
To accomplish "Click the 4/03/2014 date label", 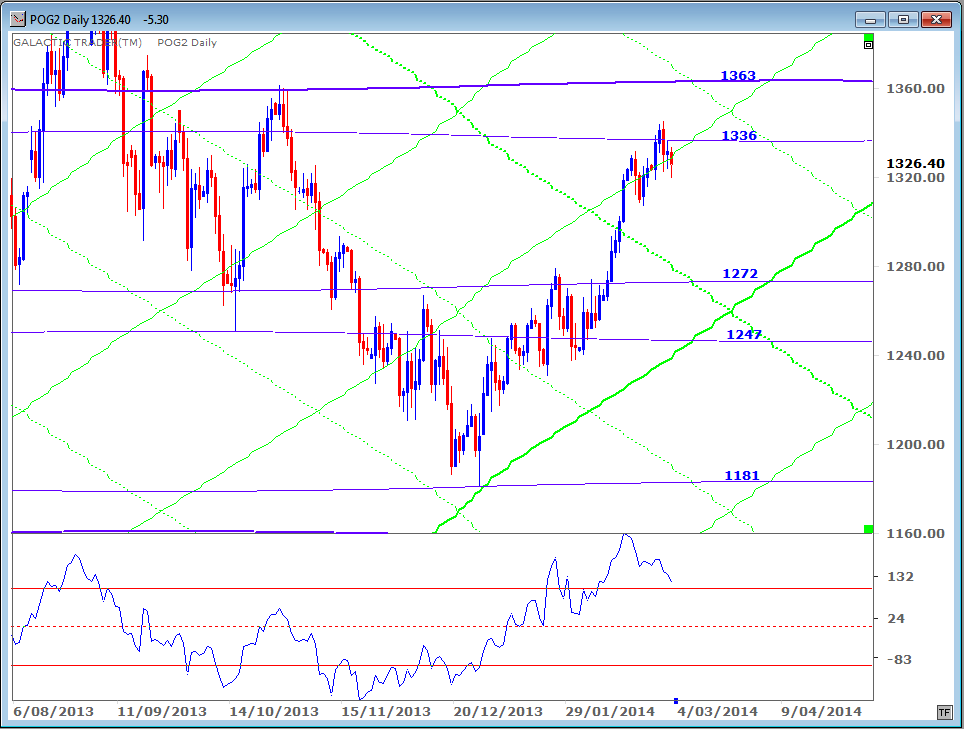I will click(x=717, y=712).
